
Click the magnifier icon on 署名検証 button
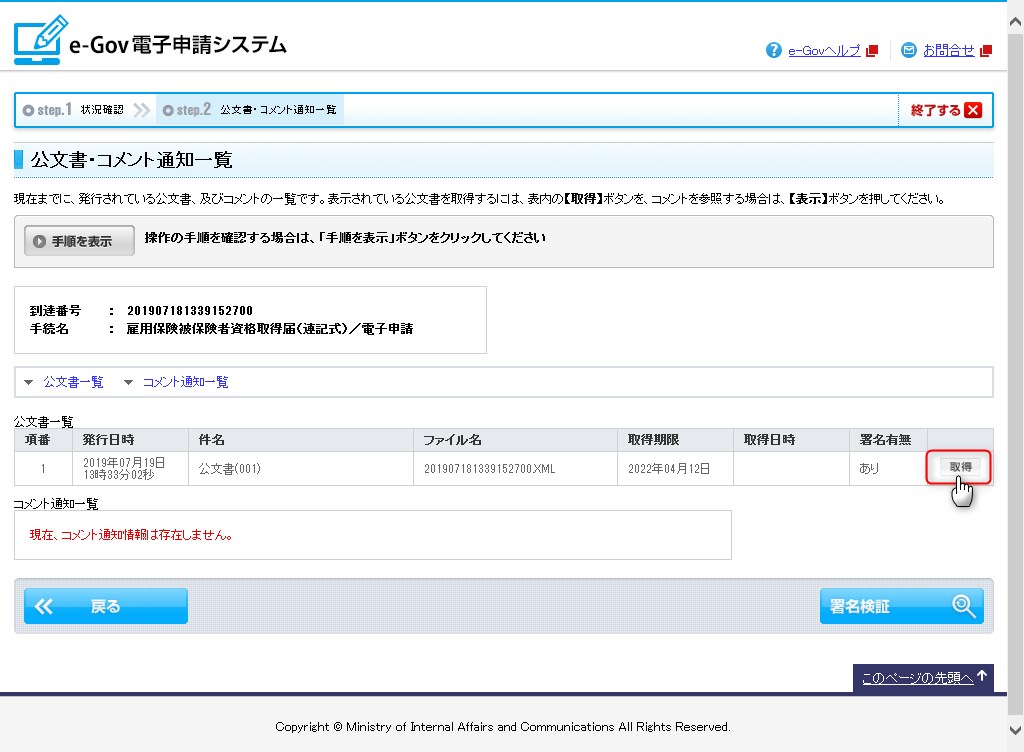(963, 606)
